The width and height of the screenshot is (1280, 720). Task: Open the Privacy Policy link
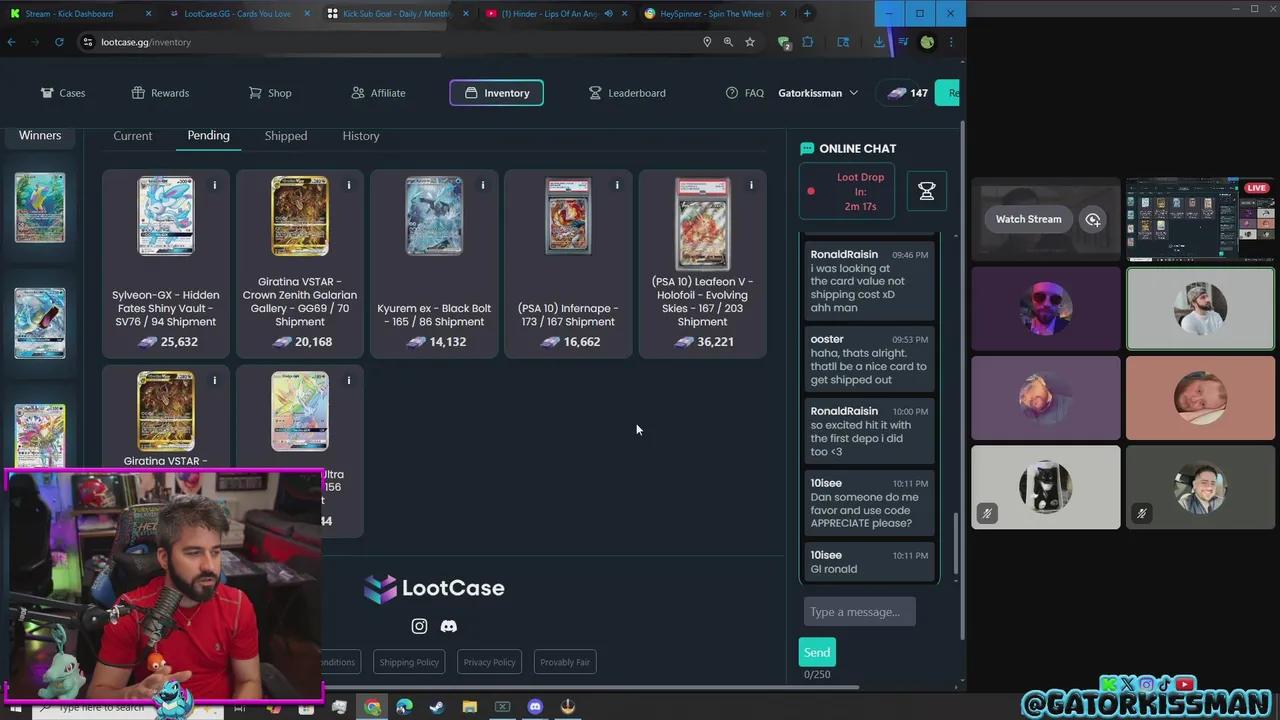(489, 662)
